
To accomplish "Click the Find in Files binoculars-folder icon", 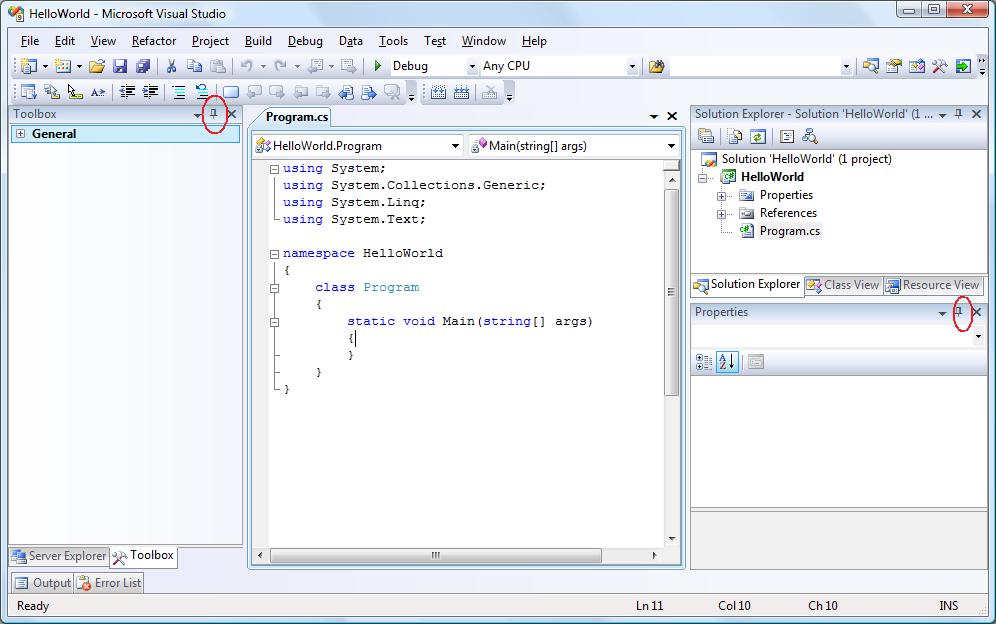I will [657, 66].
